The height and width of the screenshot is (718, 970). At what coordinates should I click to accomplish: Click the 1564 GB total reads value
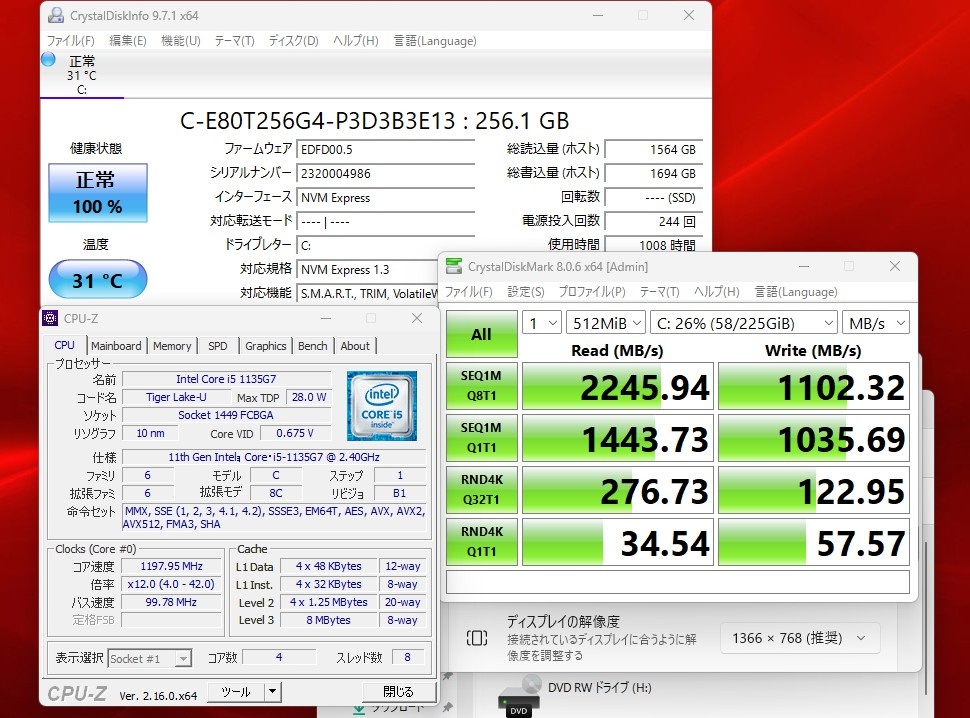[x=653, y=150]
